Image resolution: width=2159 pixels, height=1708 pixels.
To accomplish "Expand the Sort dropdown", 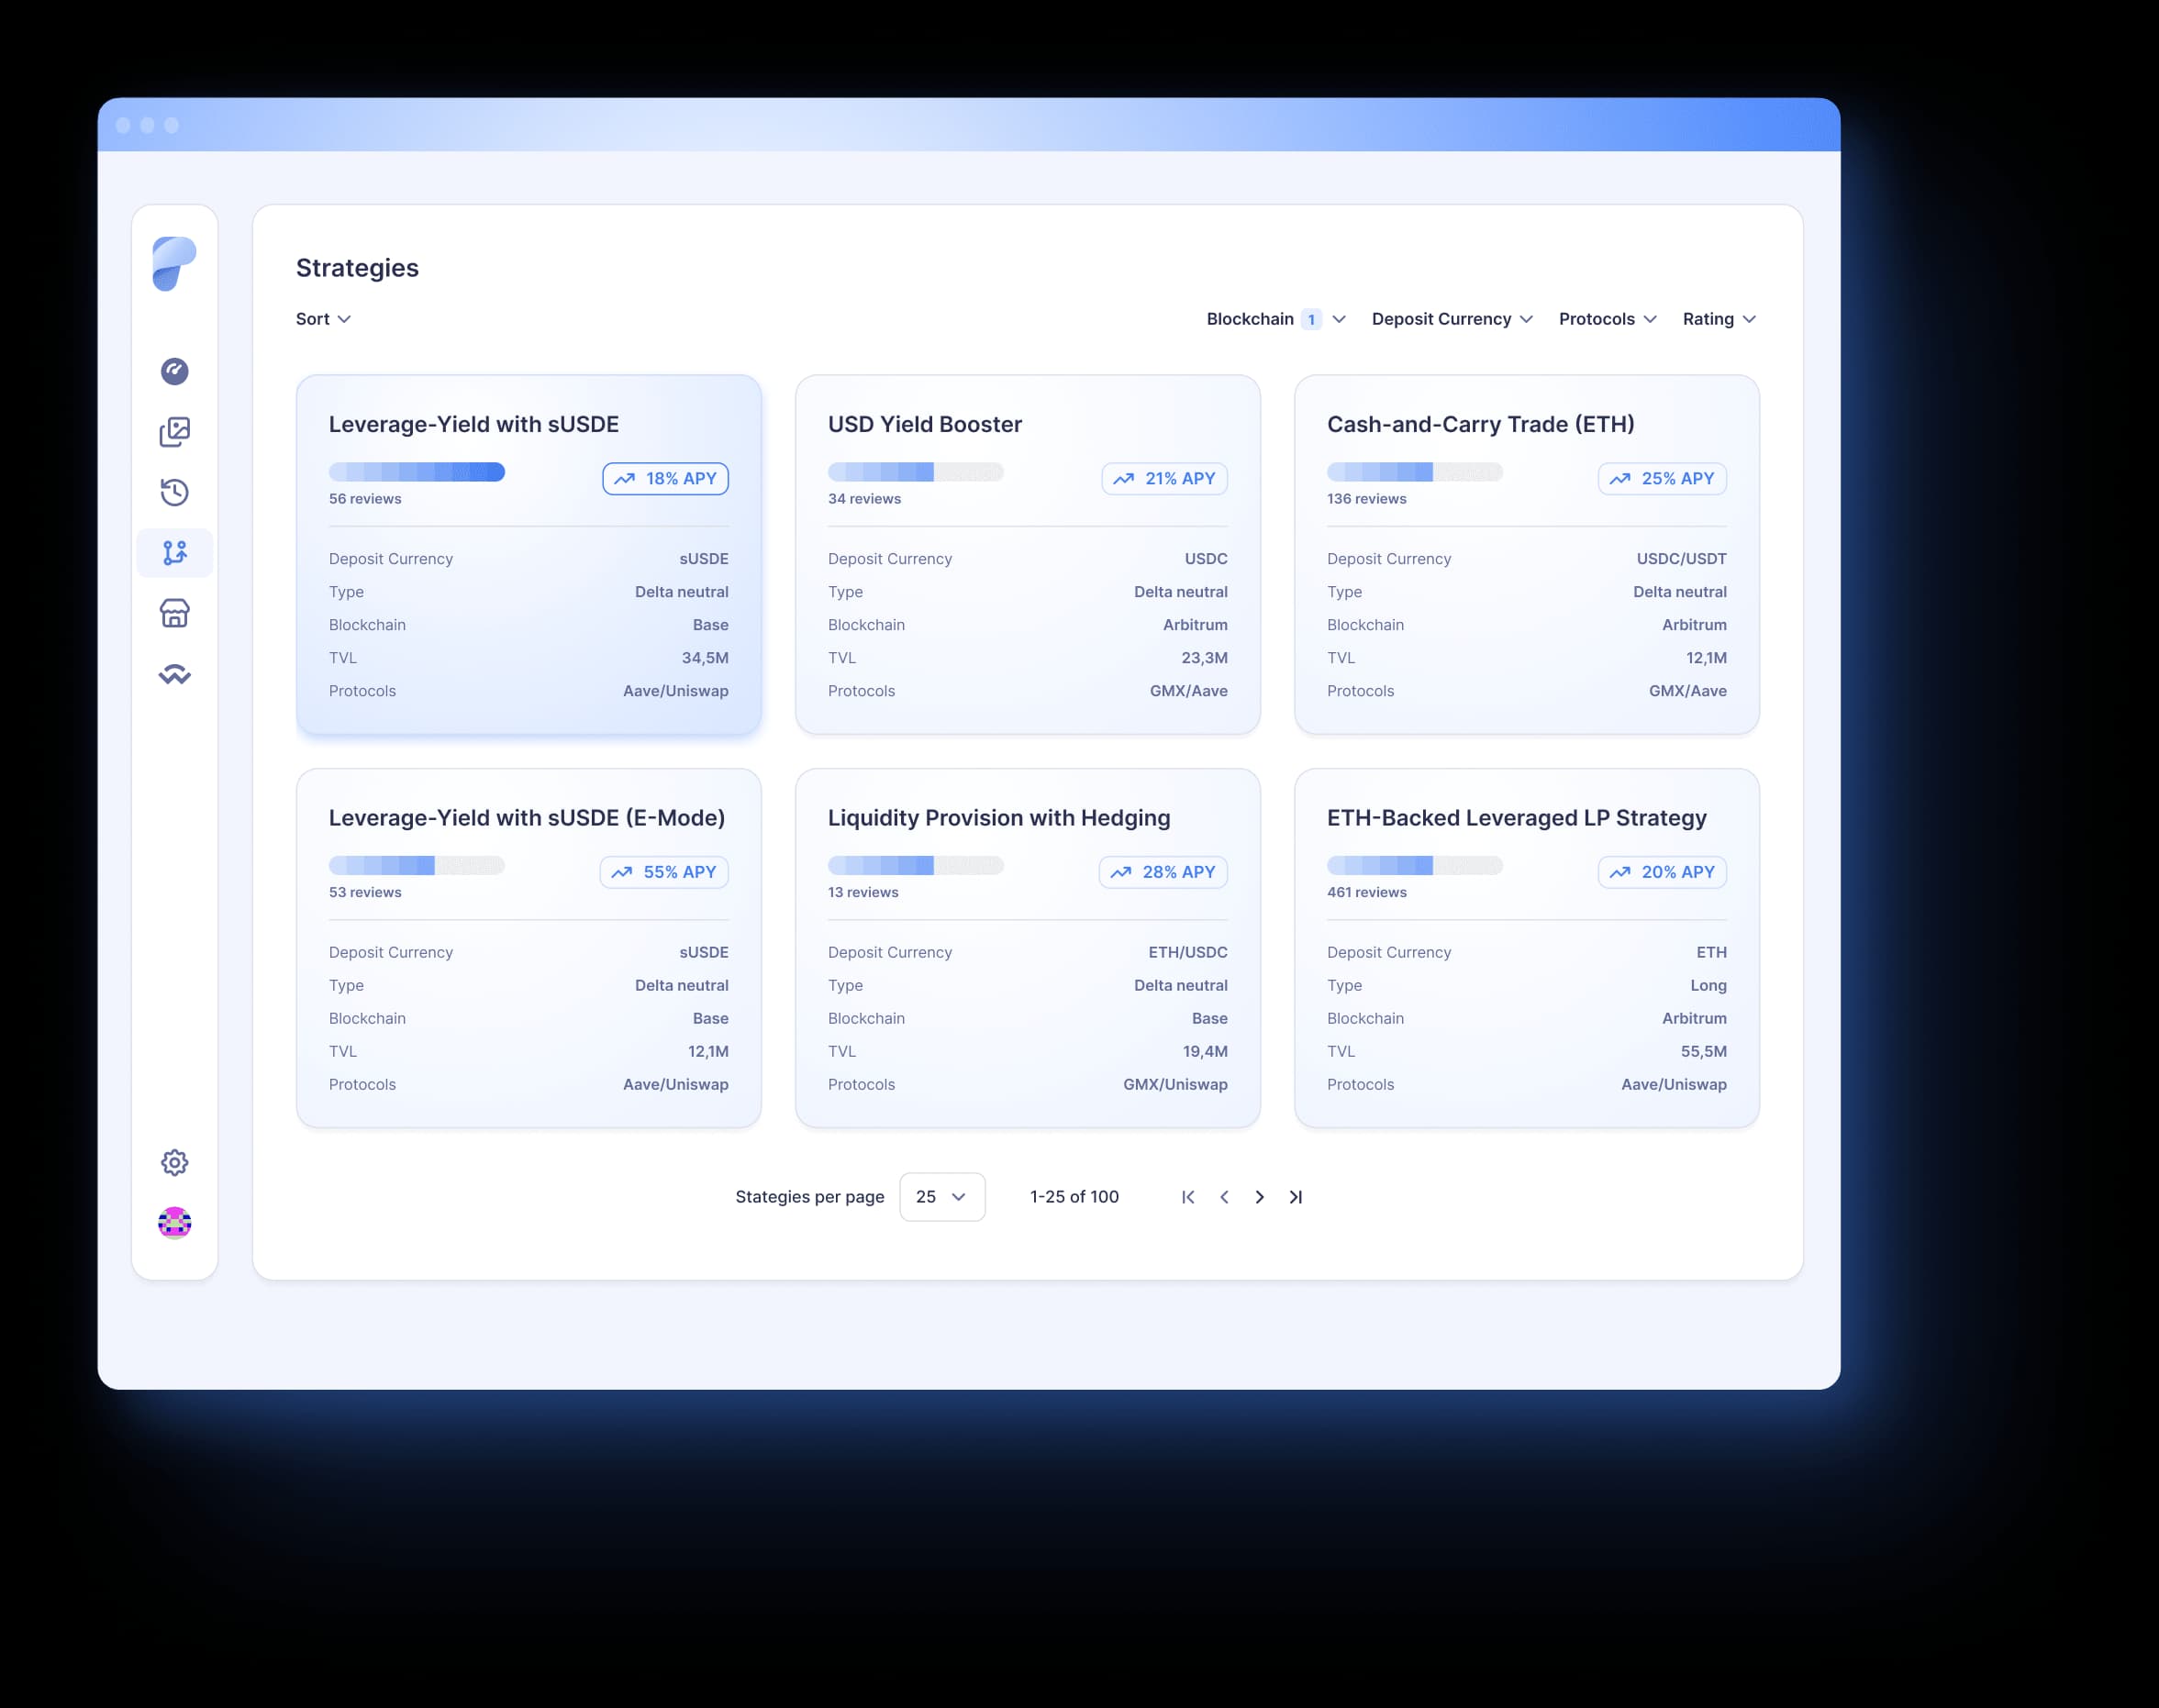I will coord(322,318).
